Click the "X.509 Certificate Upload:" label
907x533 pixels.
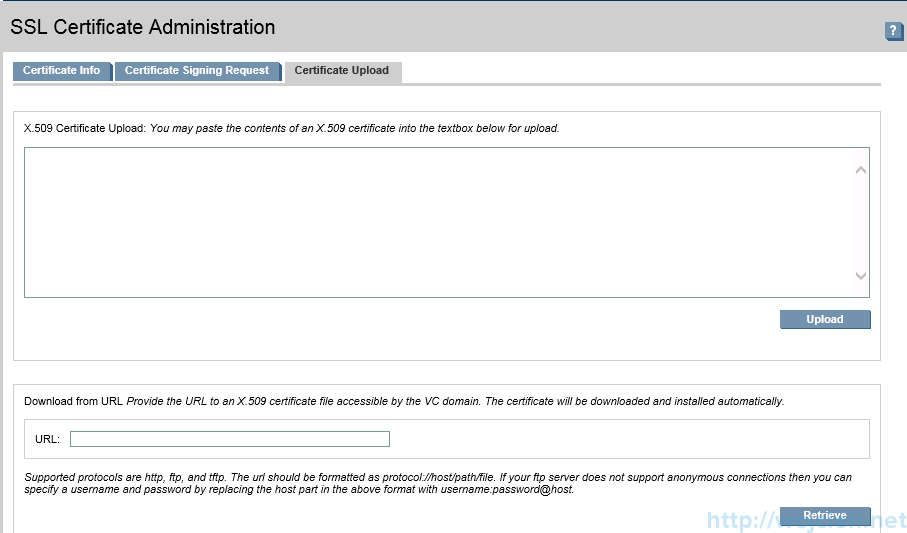coord(85,128)
